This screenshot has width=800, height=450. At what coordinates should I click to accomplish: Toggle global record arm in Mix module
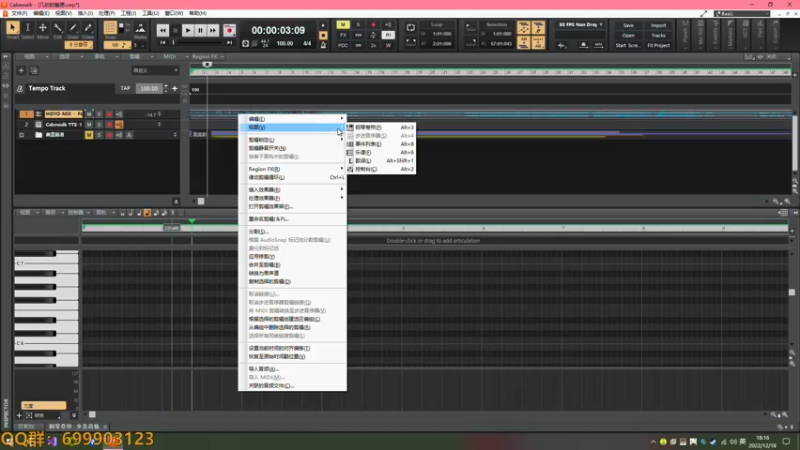[x=373, y=24]
